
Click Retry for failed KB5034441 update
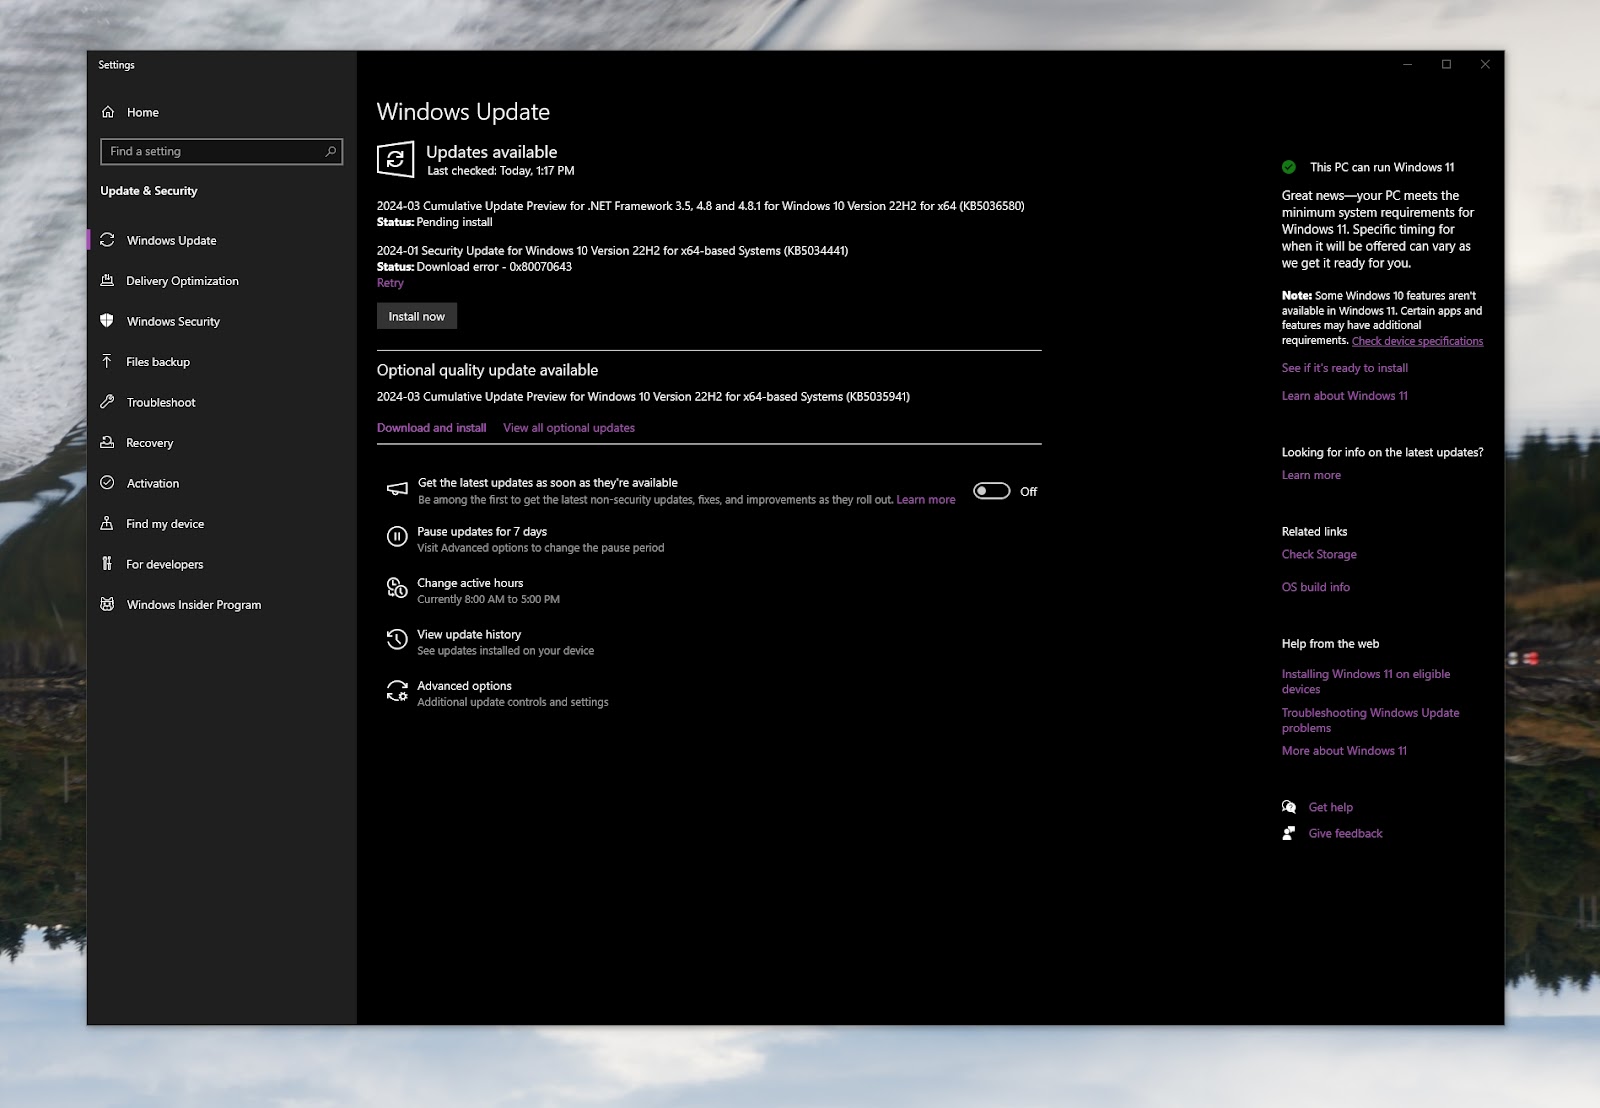390,283
